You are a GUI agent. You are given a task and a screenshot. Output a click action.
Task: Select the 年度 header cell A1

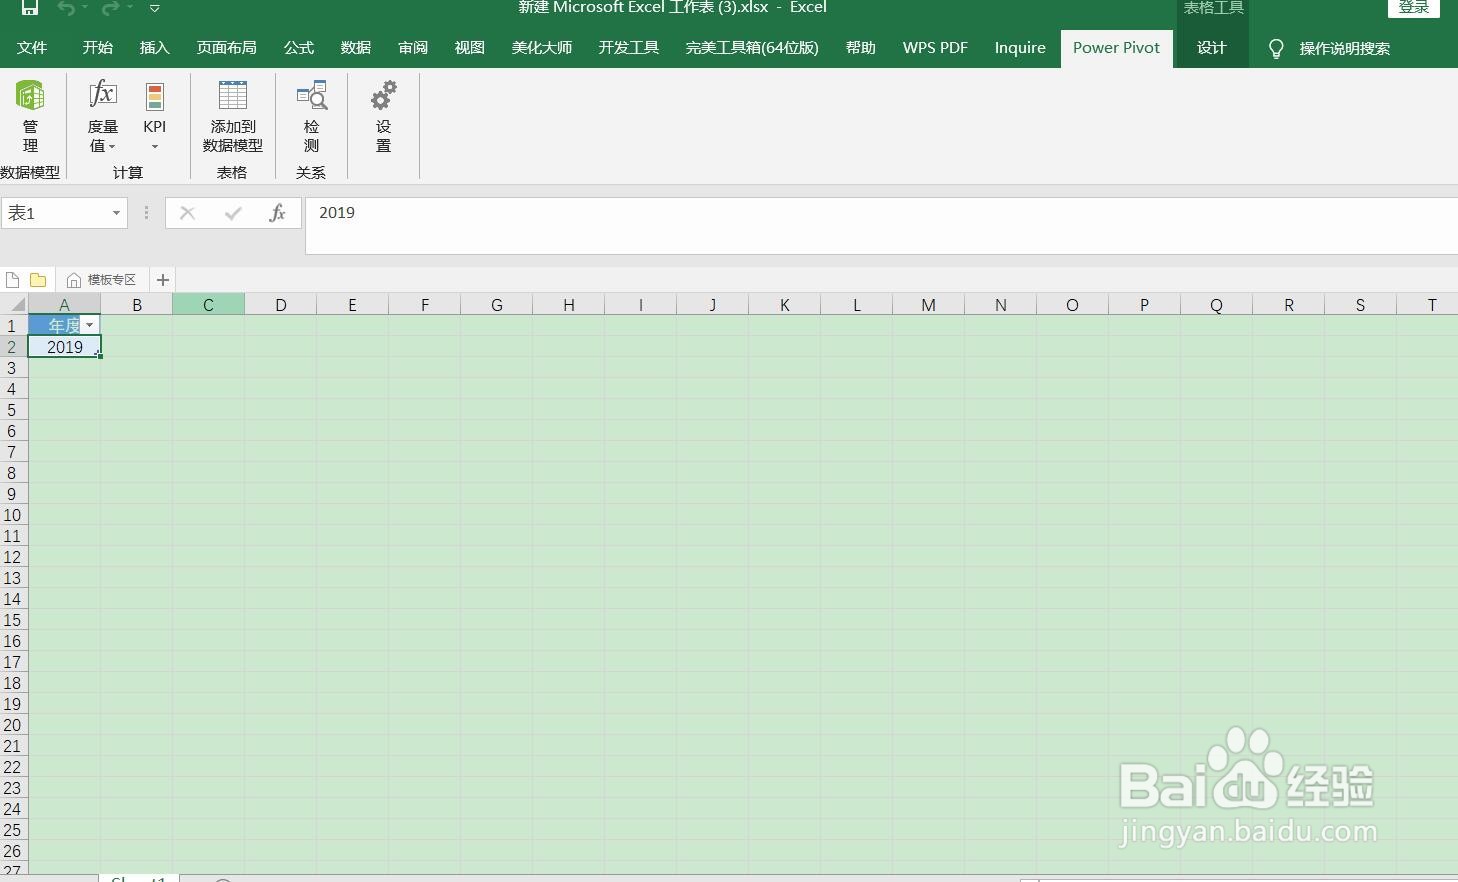tap(65, 326)
